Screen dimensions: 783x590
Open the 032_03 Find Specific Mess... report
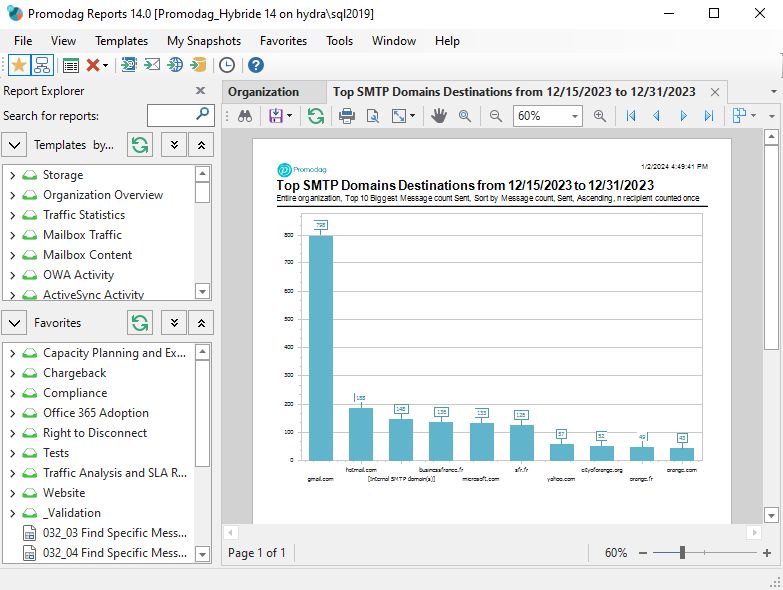(x=115, y=533)
